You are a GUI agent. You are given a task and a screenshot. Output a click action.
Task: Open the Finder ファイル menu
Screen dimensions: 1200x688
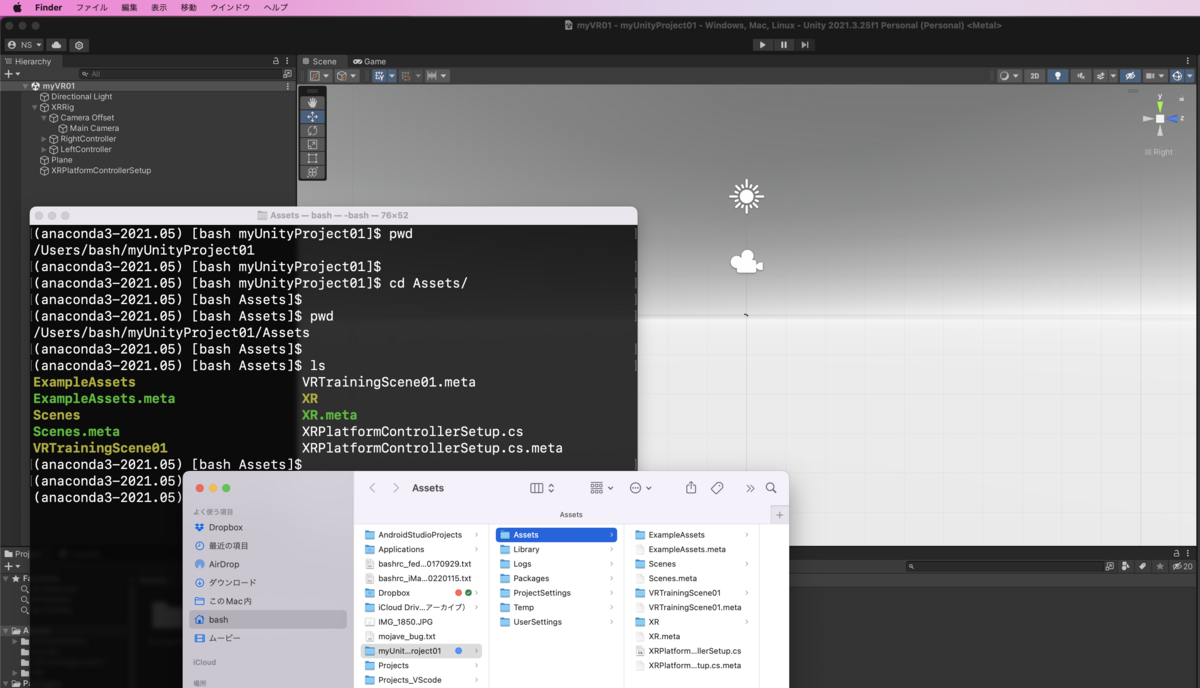[x=92, y=7]
